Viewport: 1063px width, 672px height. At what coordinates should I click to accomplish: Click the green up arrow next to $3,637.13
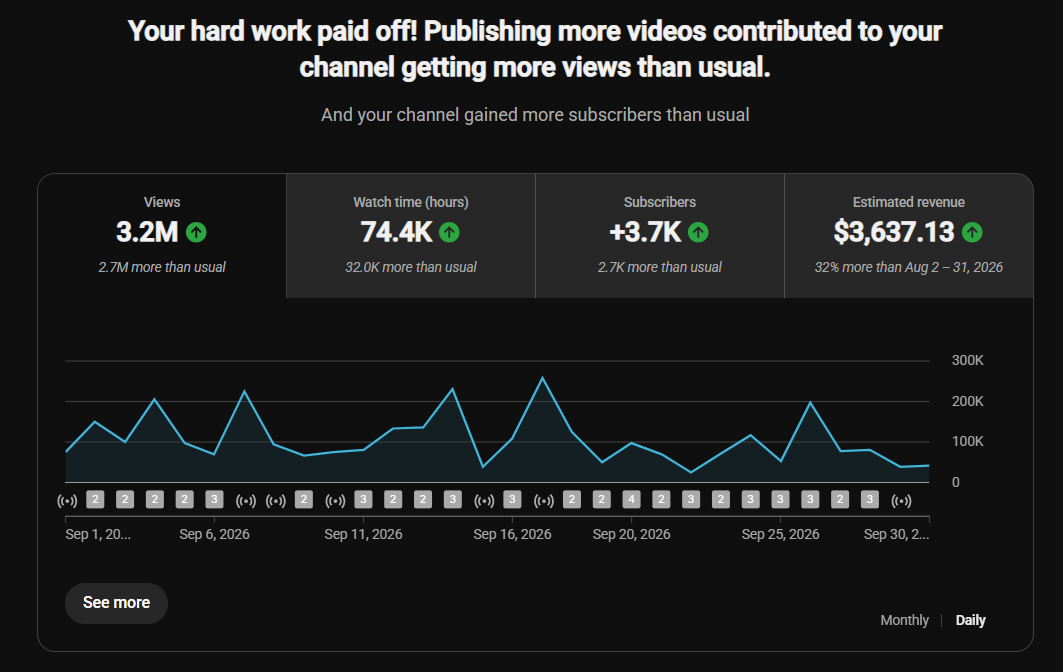[971, 233]
